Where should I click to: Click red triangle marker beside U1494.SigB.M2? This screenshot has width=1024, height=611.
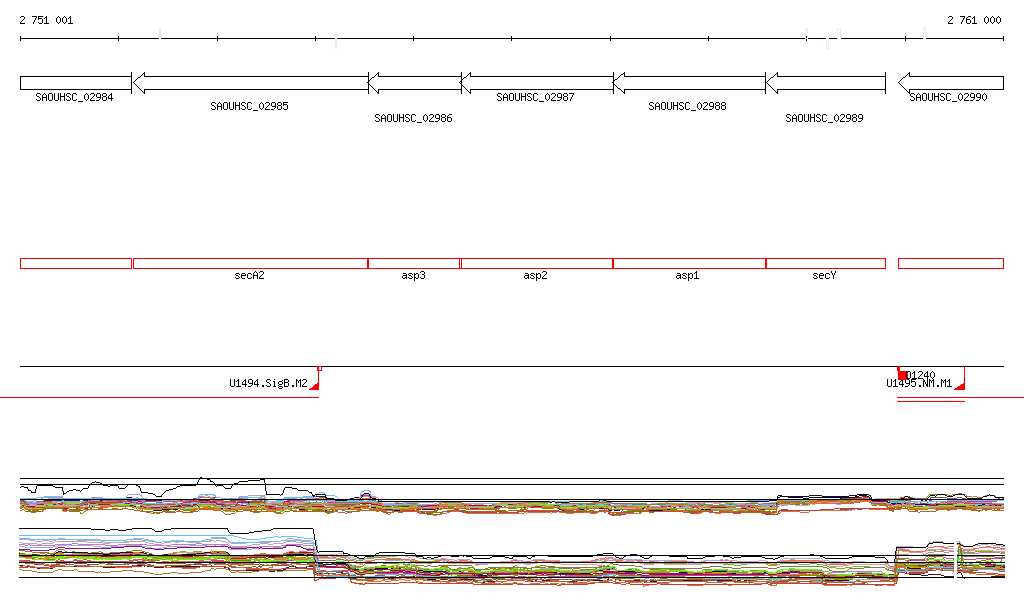315,384
